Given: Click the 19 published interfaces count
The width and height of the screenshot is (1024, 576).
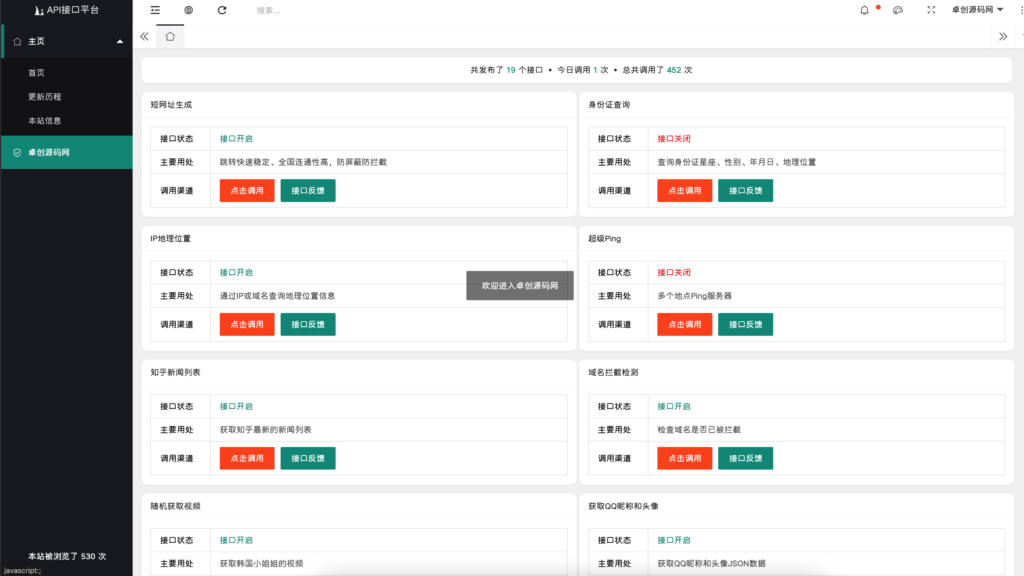Looking at the screenshot, I should click(x=511, y=70).
